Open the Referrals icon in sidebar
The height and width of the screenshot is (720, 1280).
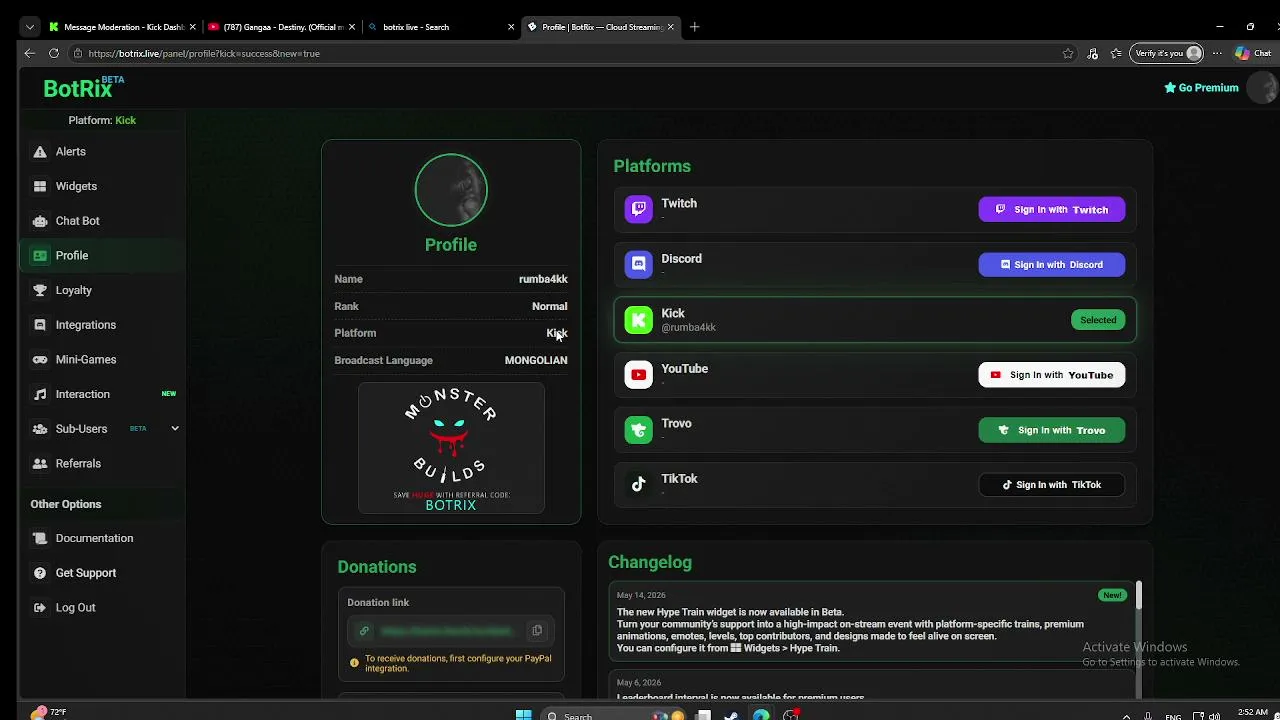(x=40, y=464)
